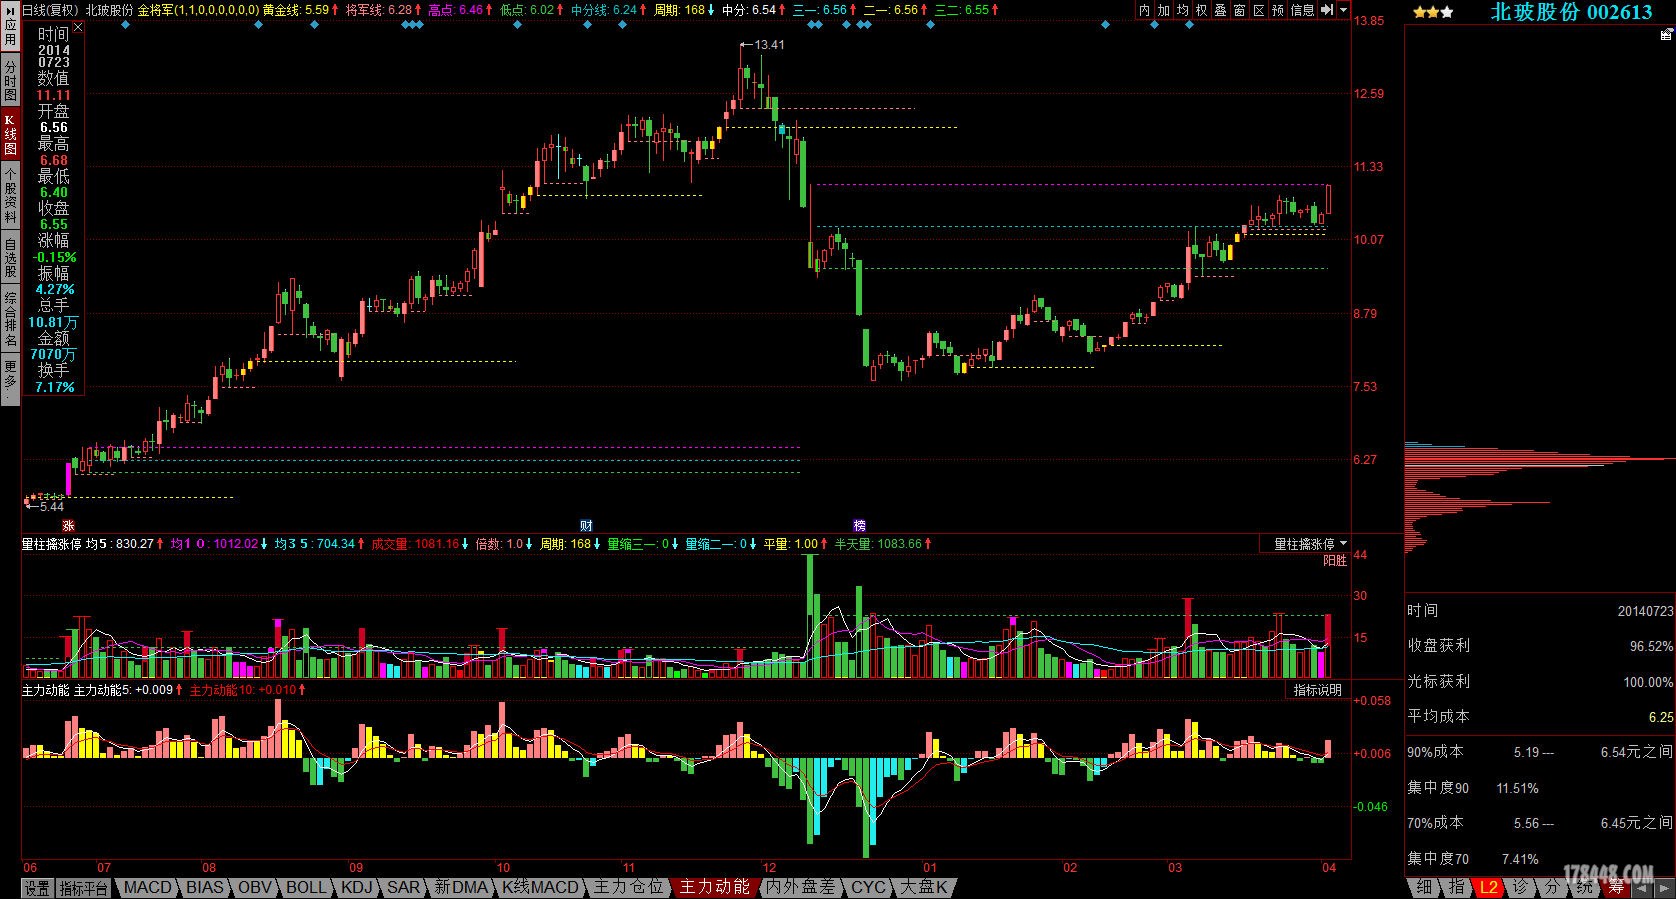Click the 指标说明 button

tap(1317, 690)
